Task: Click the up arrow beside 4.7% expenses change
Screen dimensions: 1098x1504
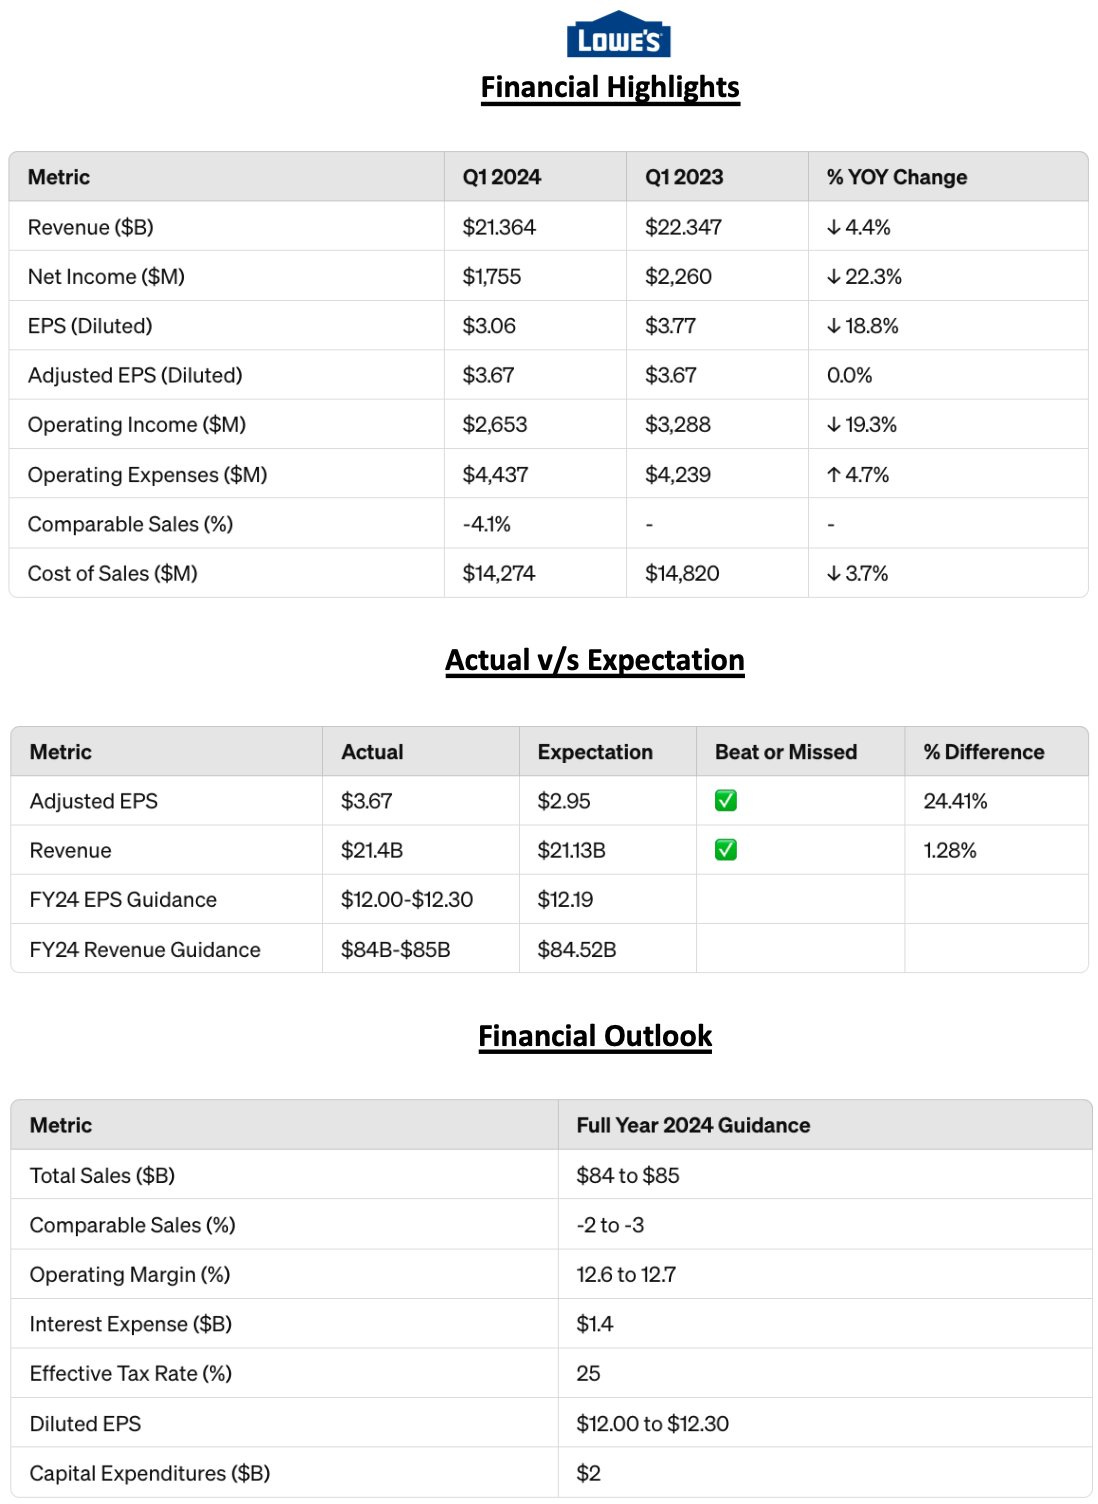Action: [833, 475]
